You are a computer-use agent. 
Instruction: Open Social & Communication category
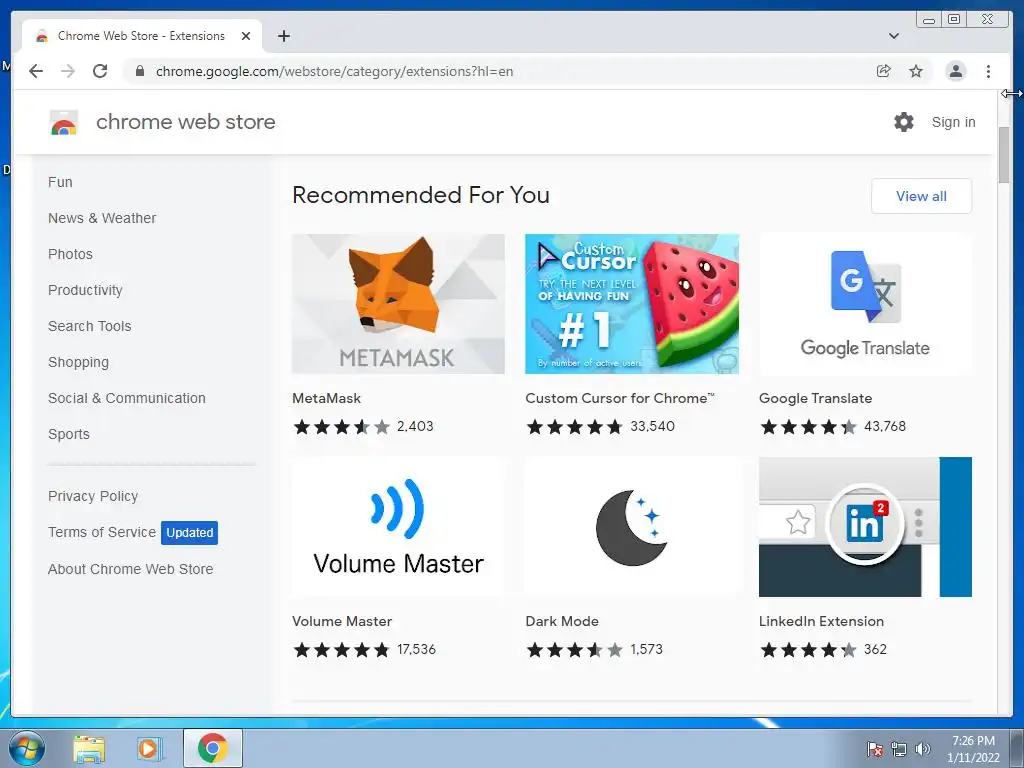pyautogui.click(x=127, y=398)
